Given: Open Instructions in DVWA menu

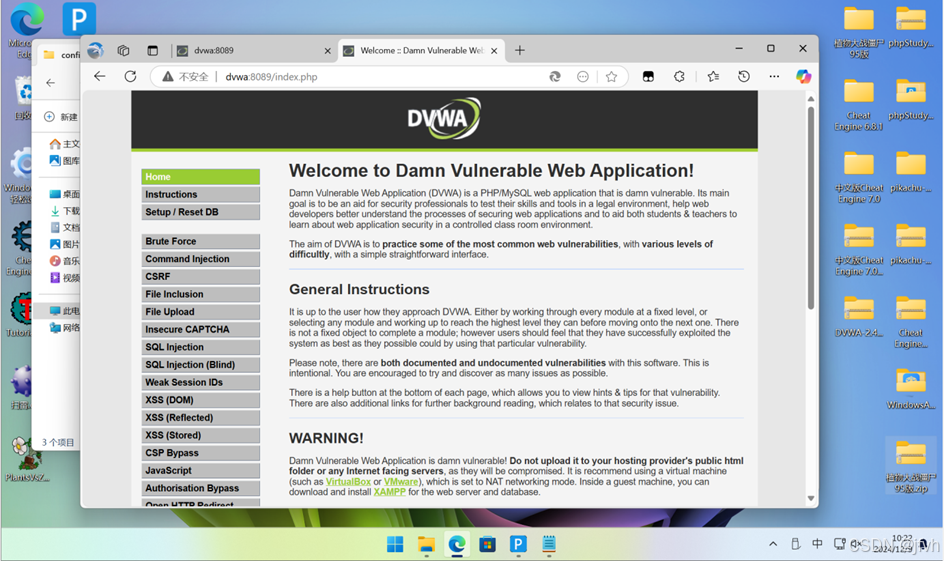Looking at the screenshot, I should tap(200, 194).
